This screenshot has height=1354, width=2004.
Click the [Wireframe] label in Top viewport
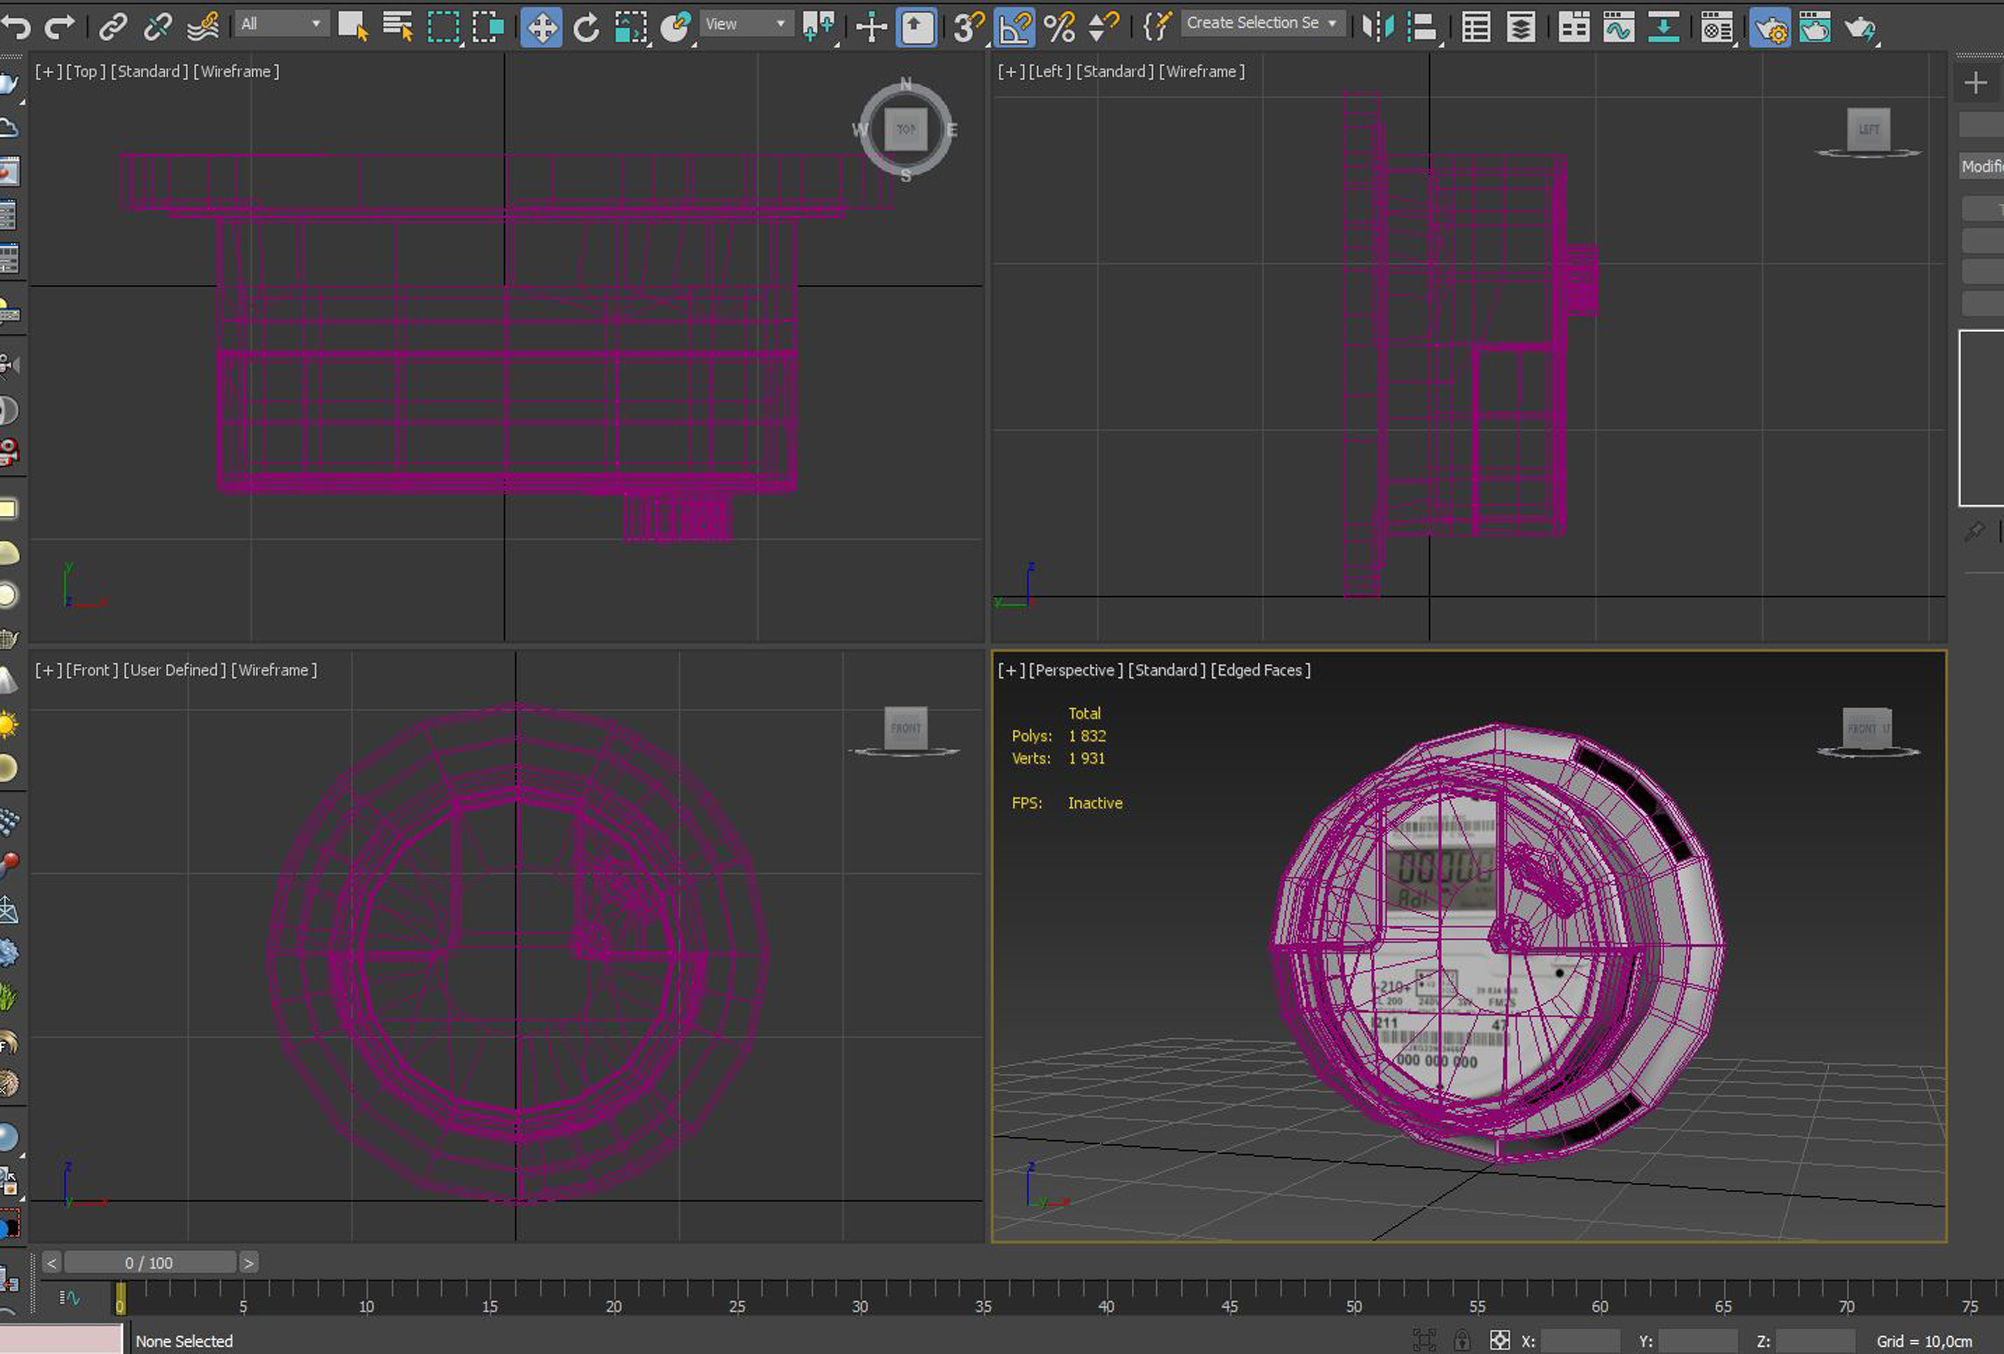(236, 71)
